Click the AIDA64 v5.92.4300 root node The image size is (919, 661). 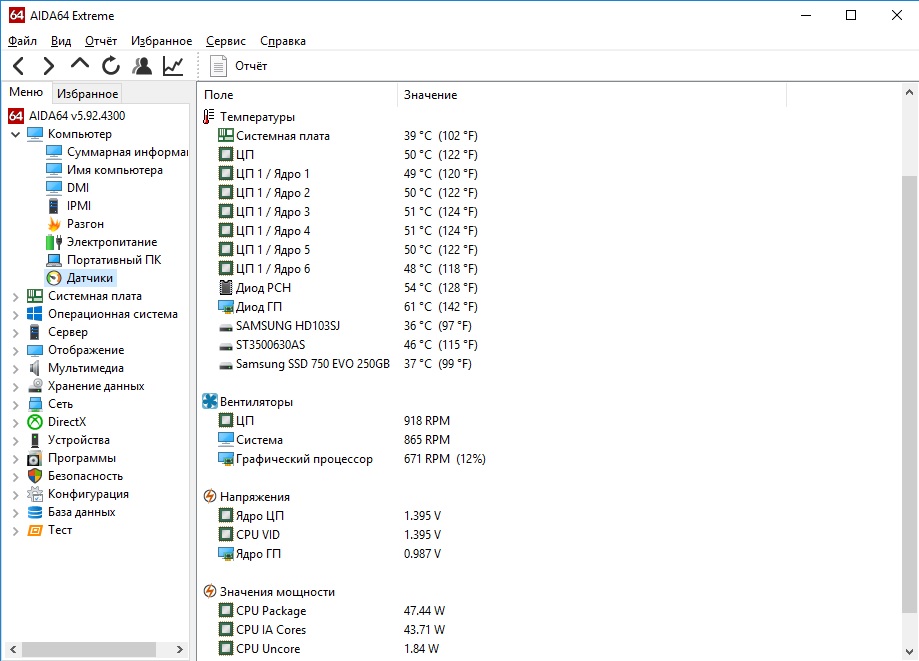coord(67,115)
